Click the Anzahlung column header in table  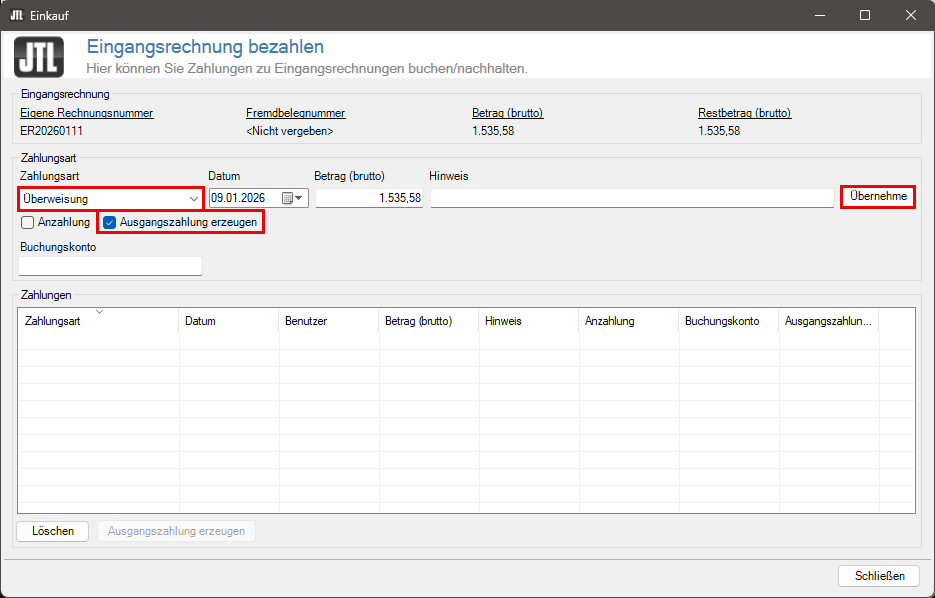point(628,321)
